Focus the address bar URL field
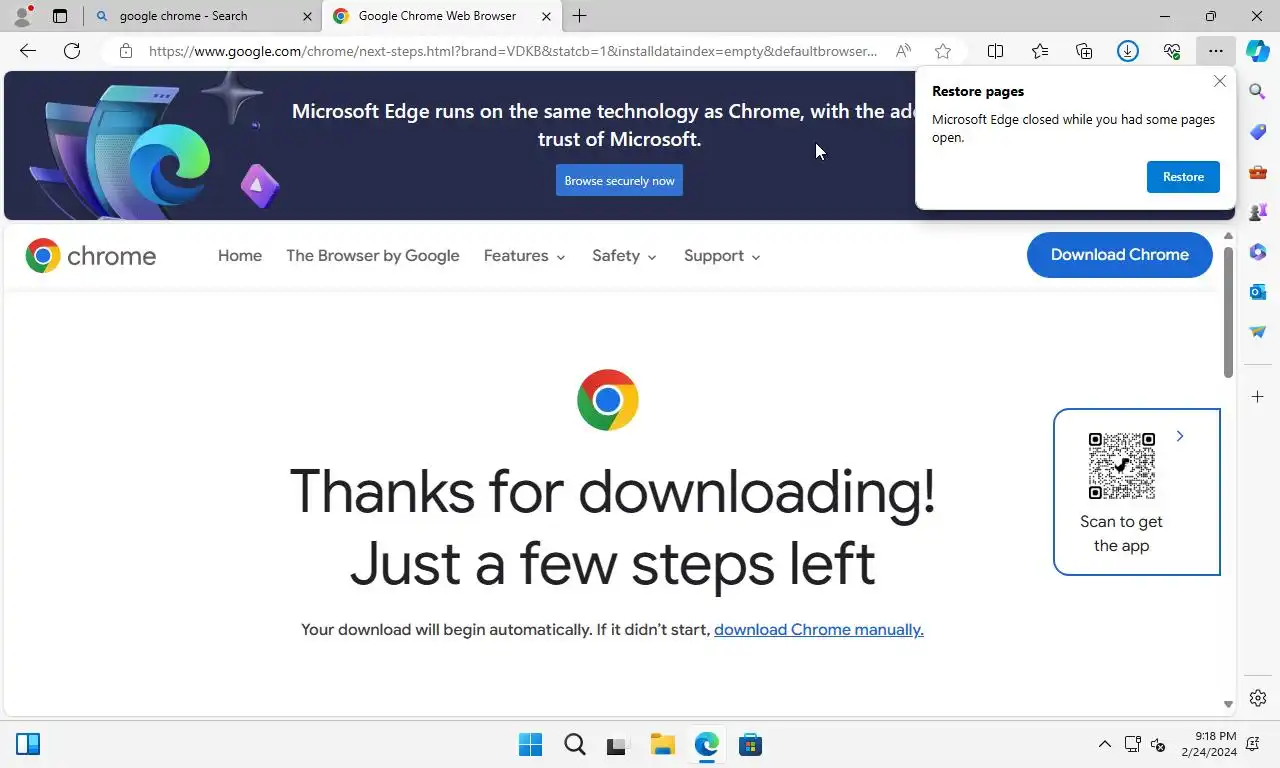 (x=513, y=51)
